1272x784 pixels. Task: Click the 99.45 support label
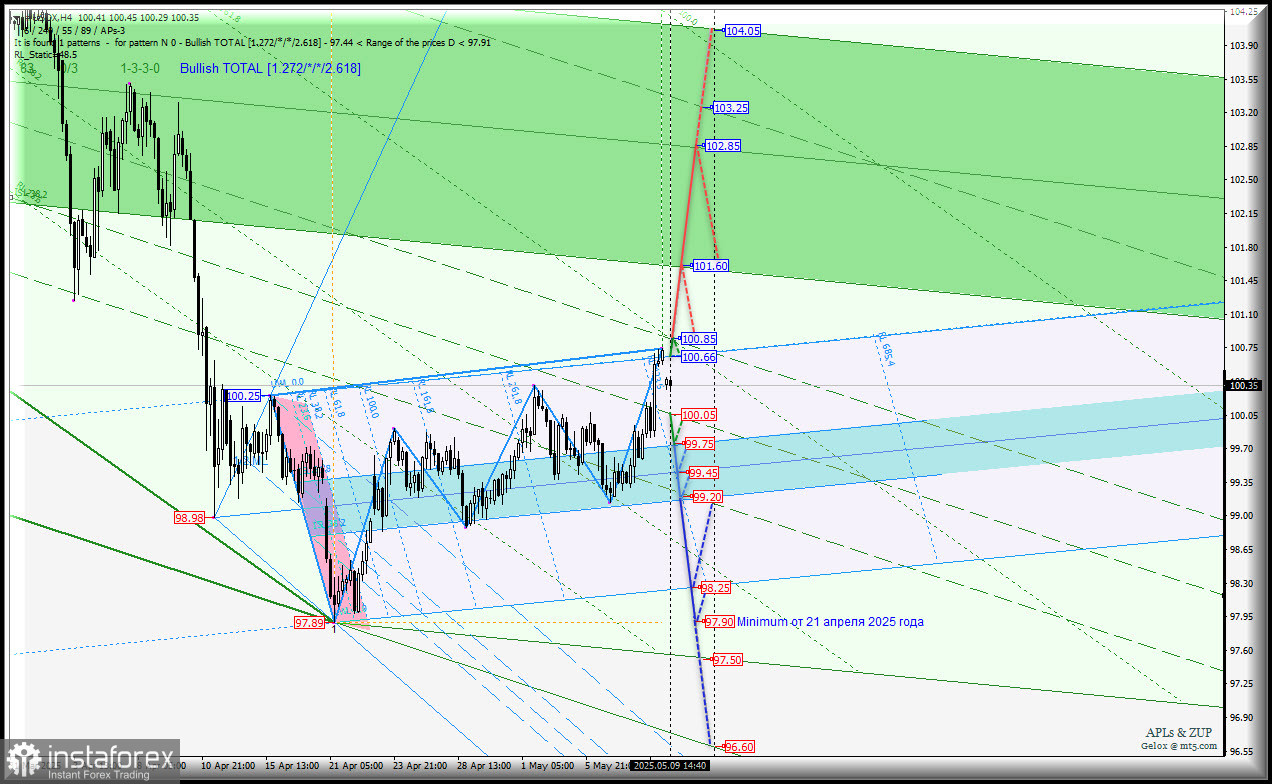(704, 473)
